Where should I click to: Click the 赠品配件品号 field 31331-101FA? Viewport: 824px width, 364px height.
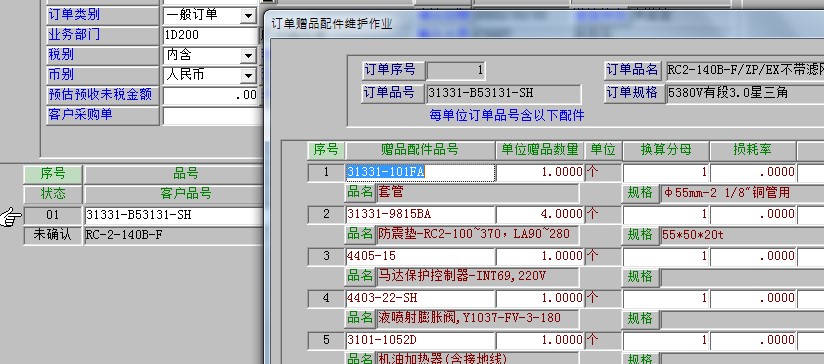click(x=420, y=172)
